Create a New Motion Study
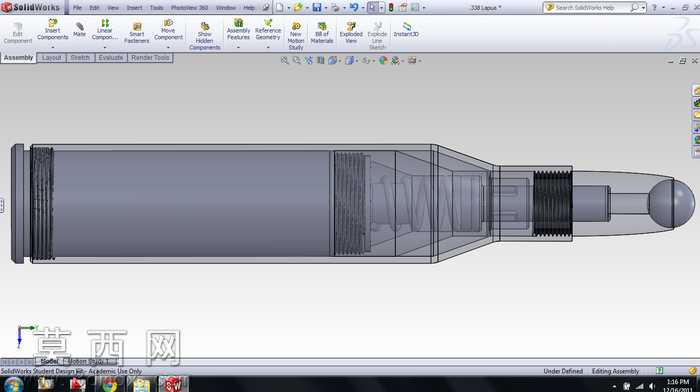Image resolution: width=700 pixels, height=392 pixels. (x=296, y=36)
